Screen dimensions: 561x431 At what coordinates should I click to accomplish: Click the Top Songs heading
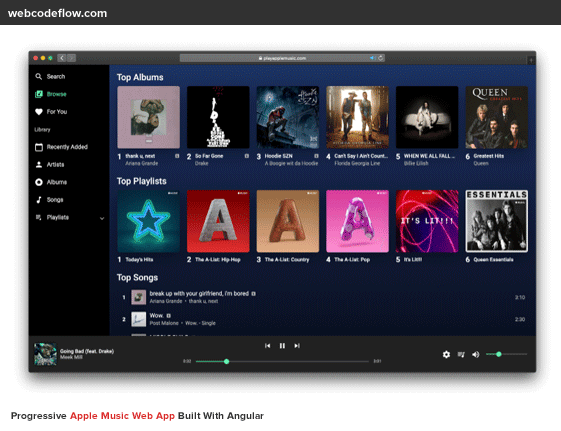(x=137, y=278)
